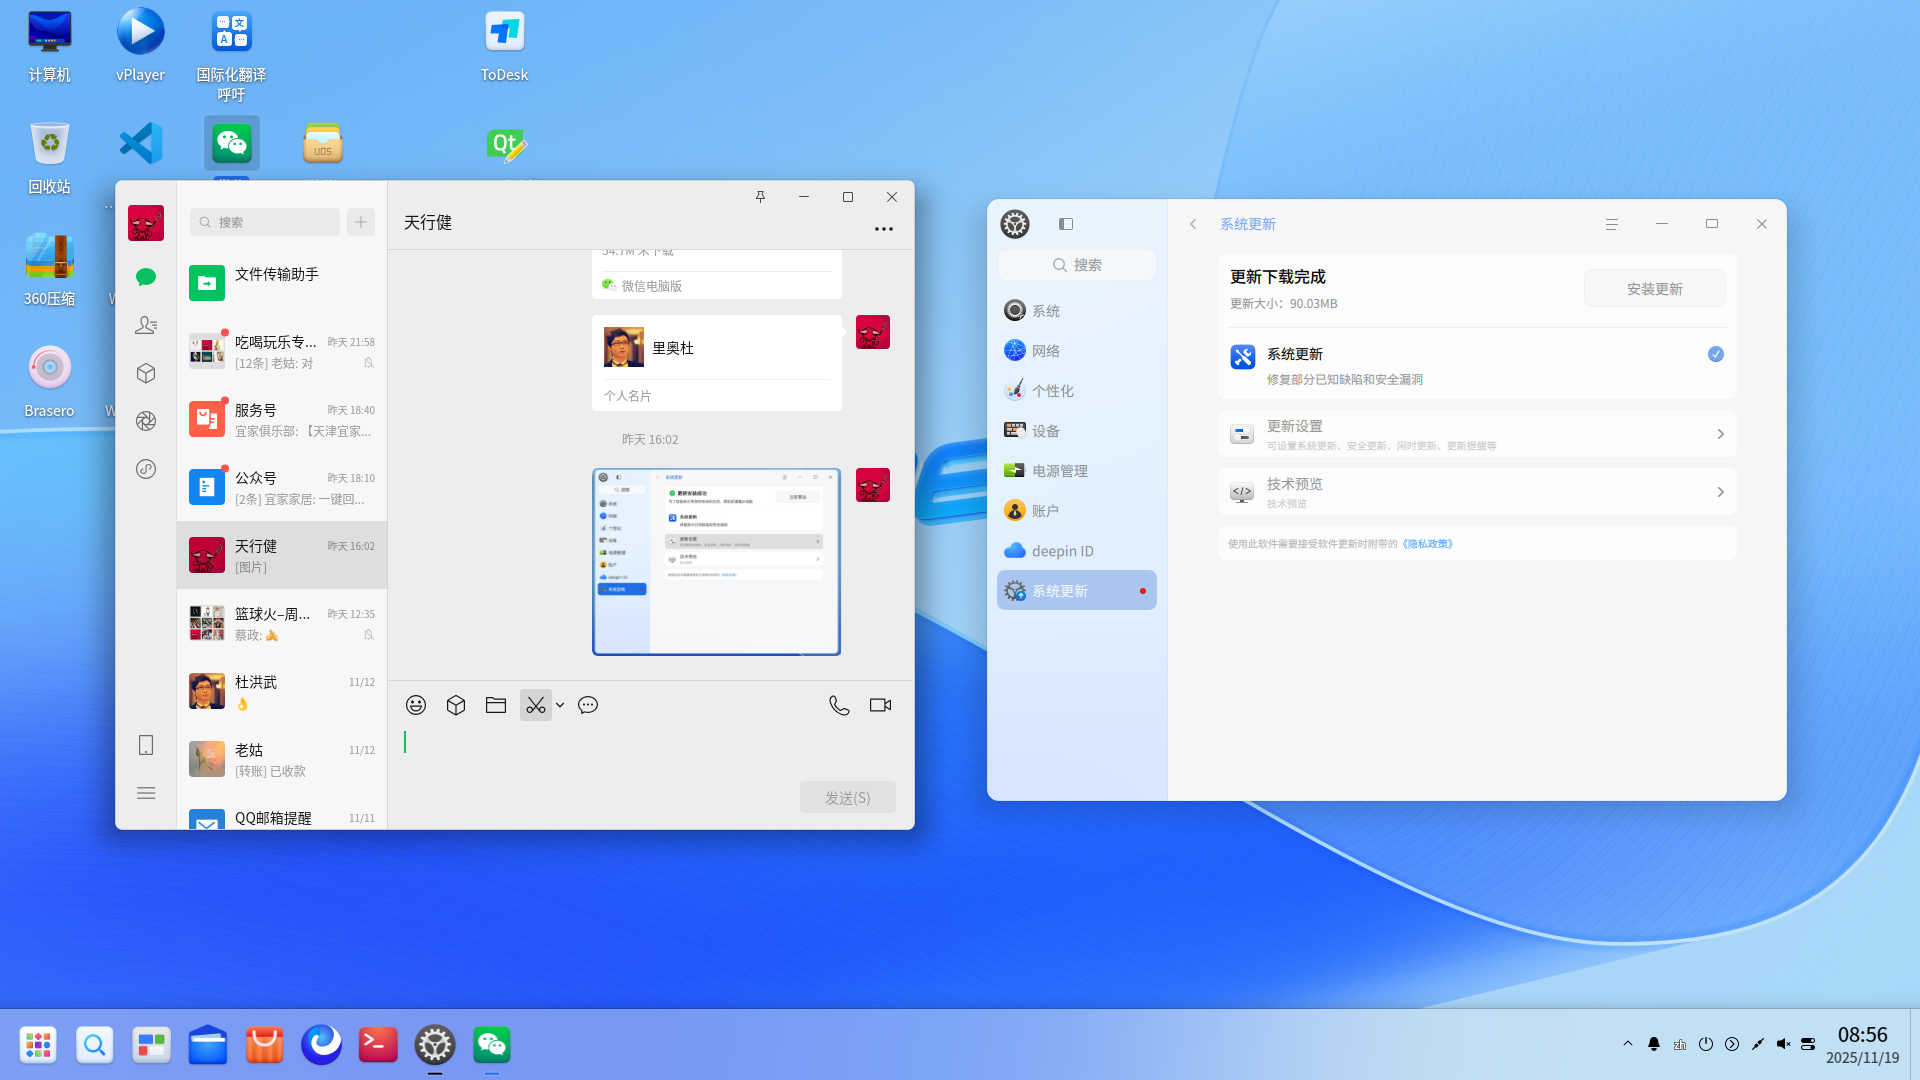Click the WeChat search field
Screen dimensions: 1920x1080
click(x=265, y=222)
